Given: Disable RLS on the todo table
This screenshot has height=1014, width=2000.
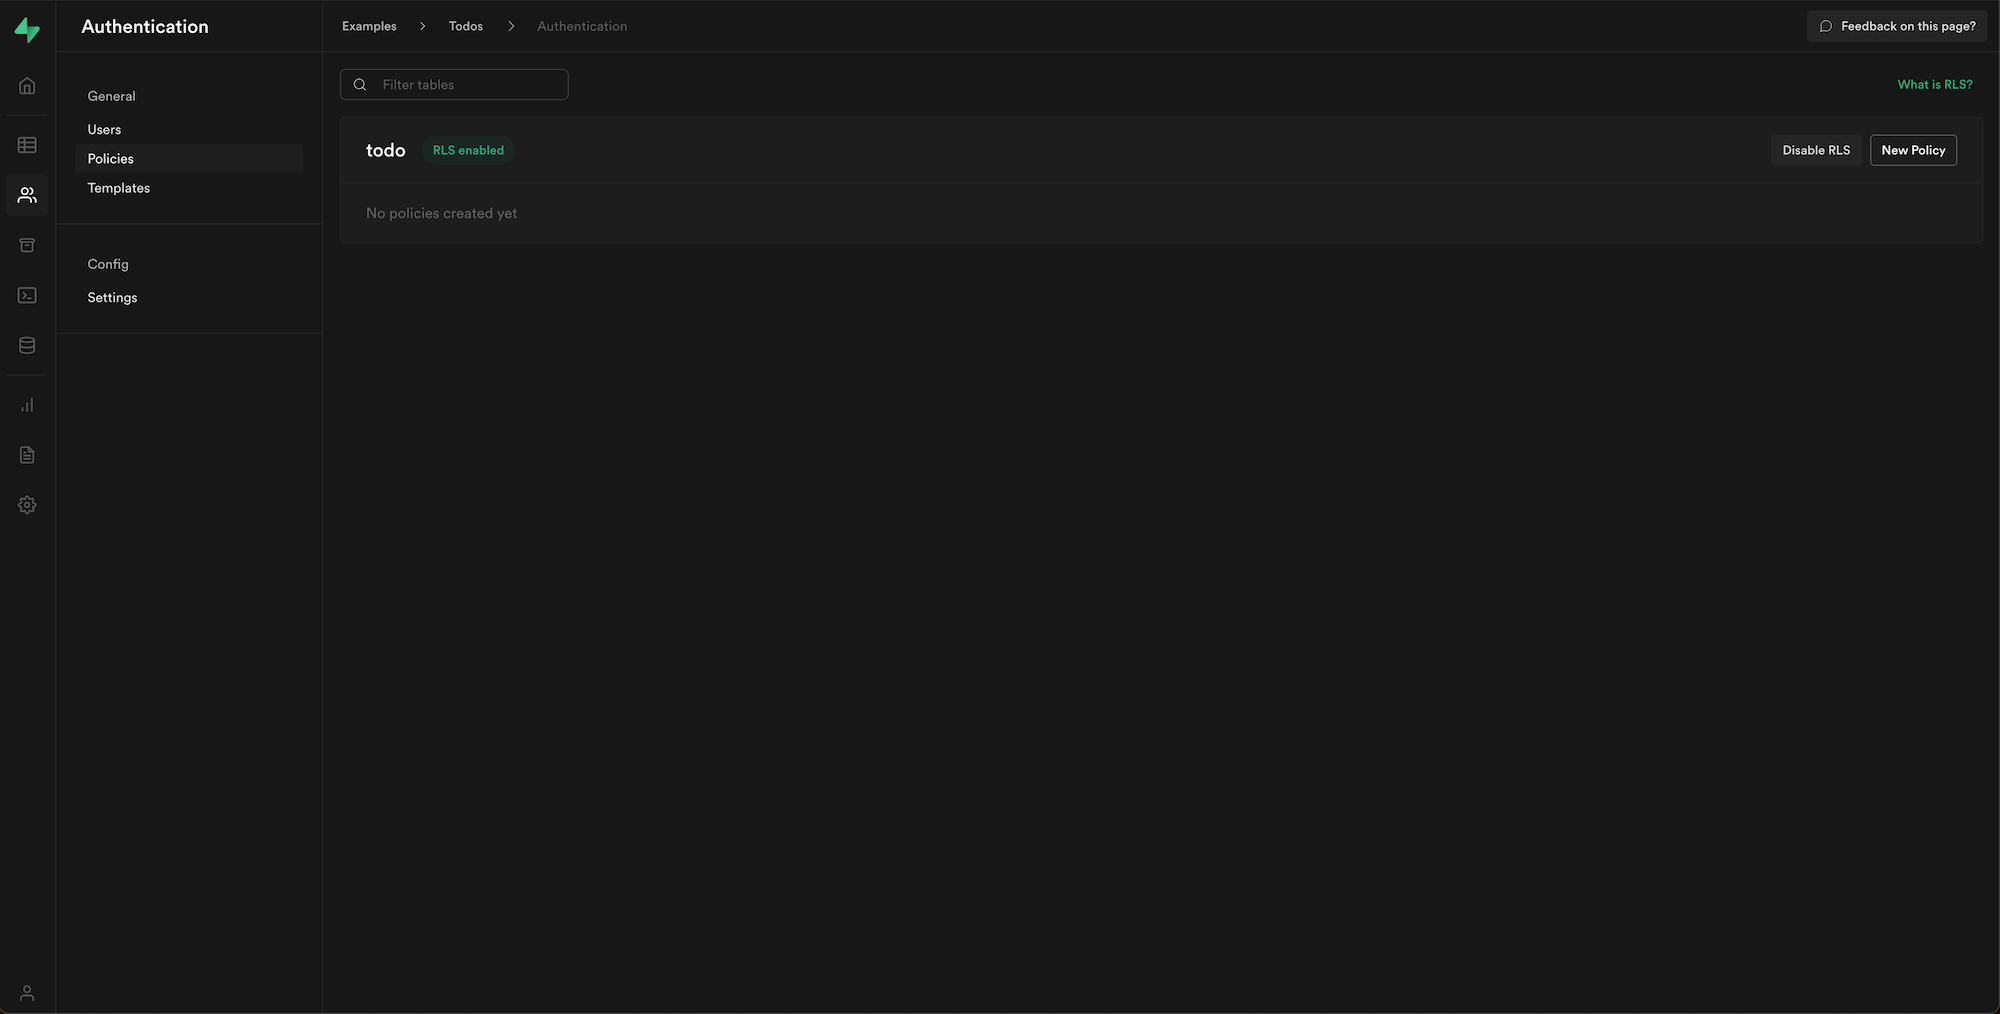Looking at the screenshot, I should coord(1816,149).
